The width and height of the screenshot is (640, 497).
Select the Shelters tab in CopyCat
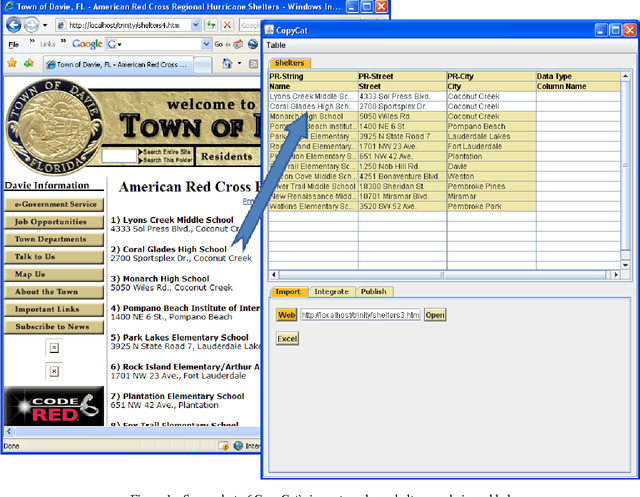(x=289, y=63)
